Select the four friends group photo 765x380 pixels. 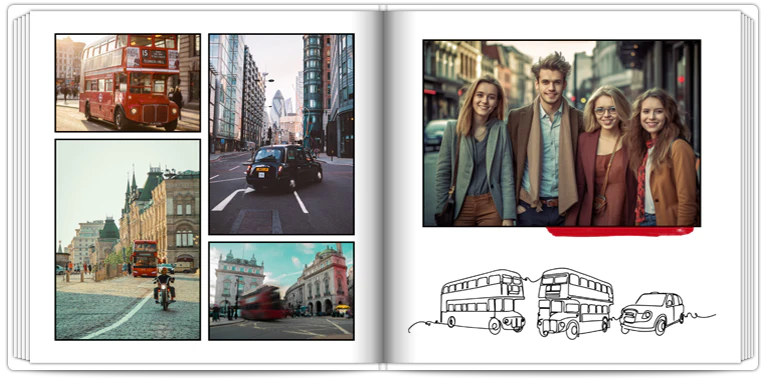tap(562, 133)
